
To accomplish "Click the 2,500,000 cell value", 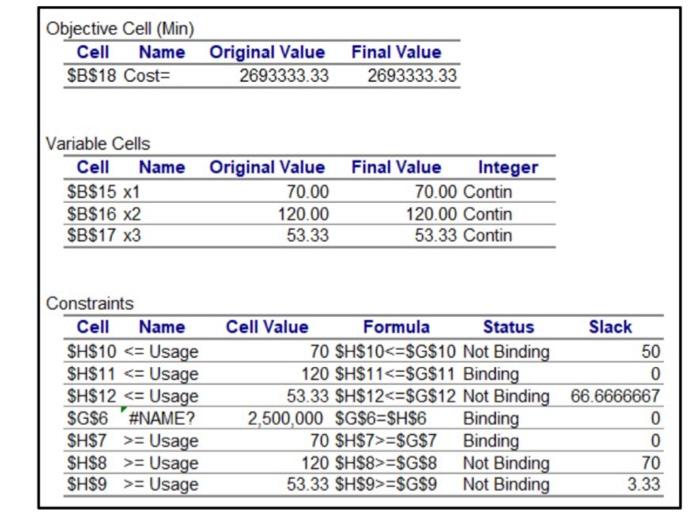I will click(285, 418).
